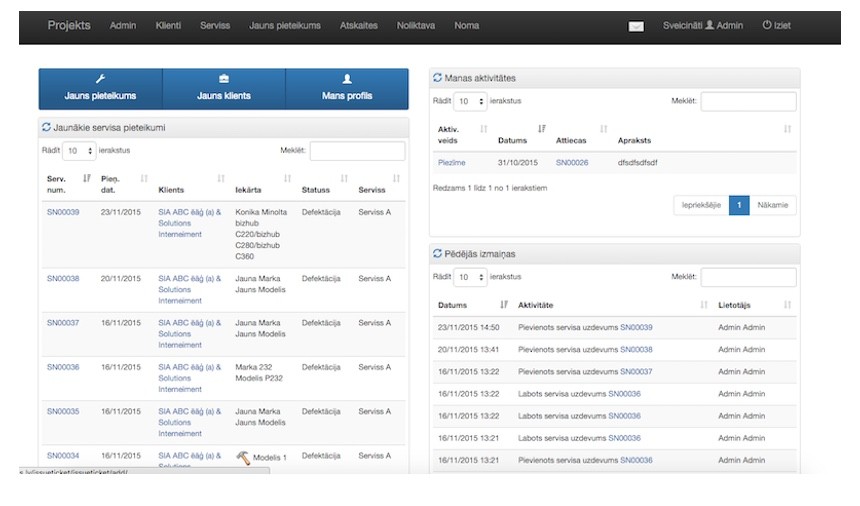The image size is (860, 506).
Task: Open service request SN00037 in left table
Action: tap(63, 323)
